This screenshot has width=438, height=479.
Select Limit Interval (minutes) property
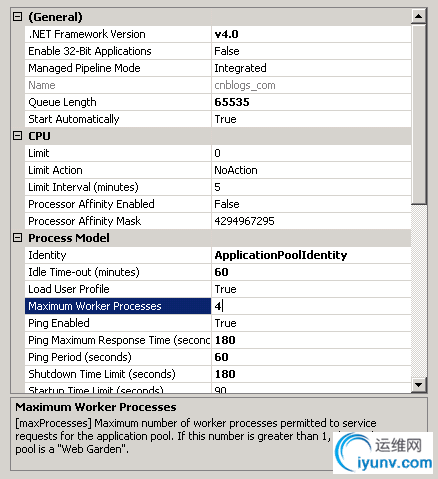click(x=118, y=187)
